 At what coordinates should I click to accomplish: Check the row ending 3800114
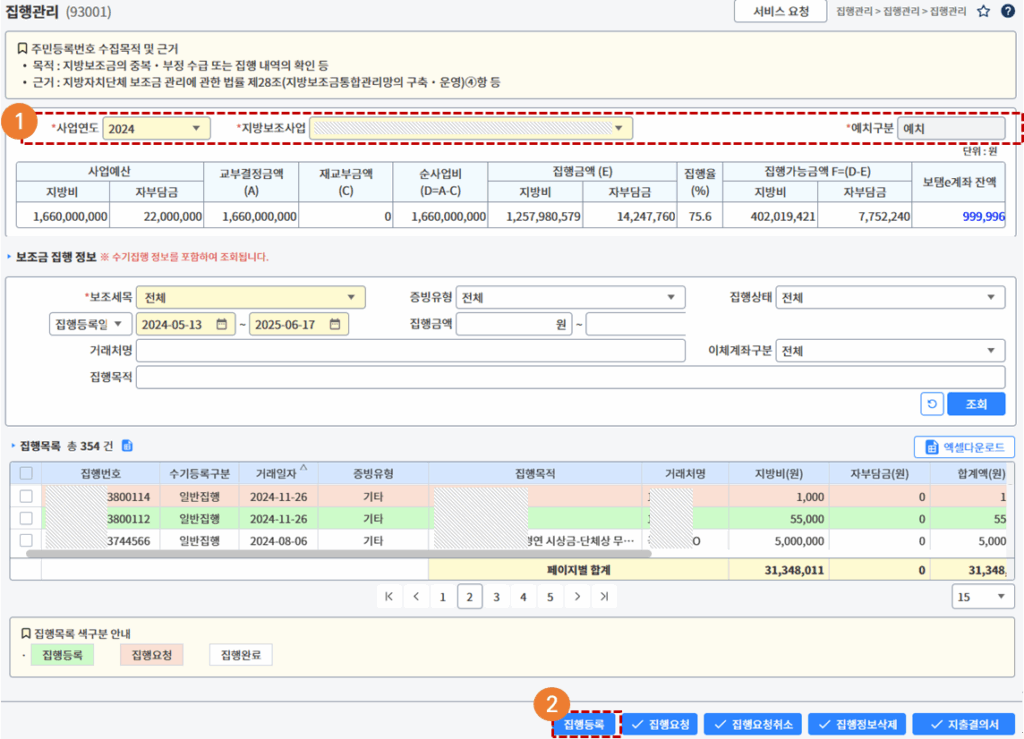pos(26,497)
